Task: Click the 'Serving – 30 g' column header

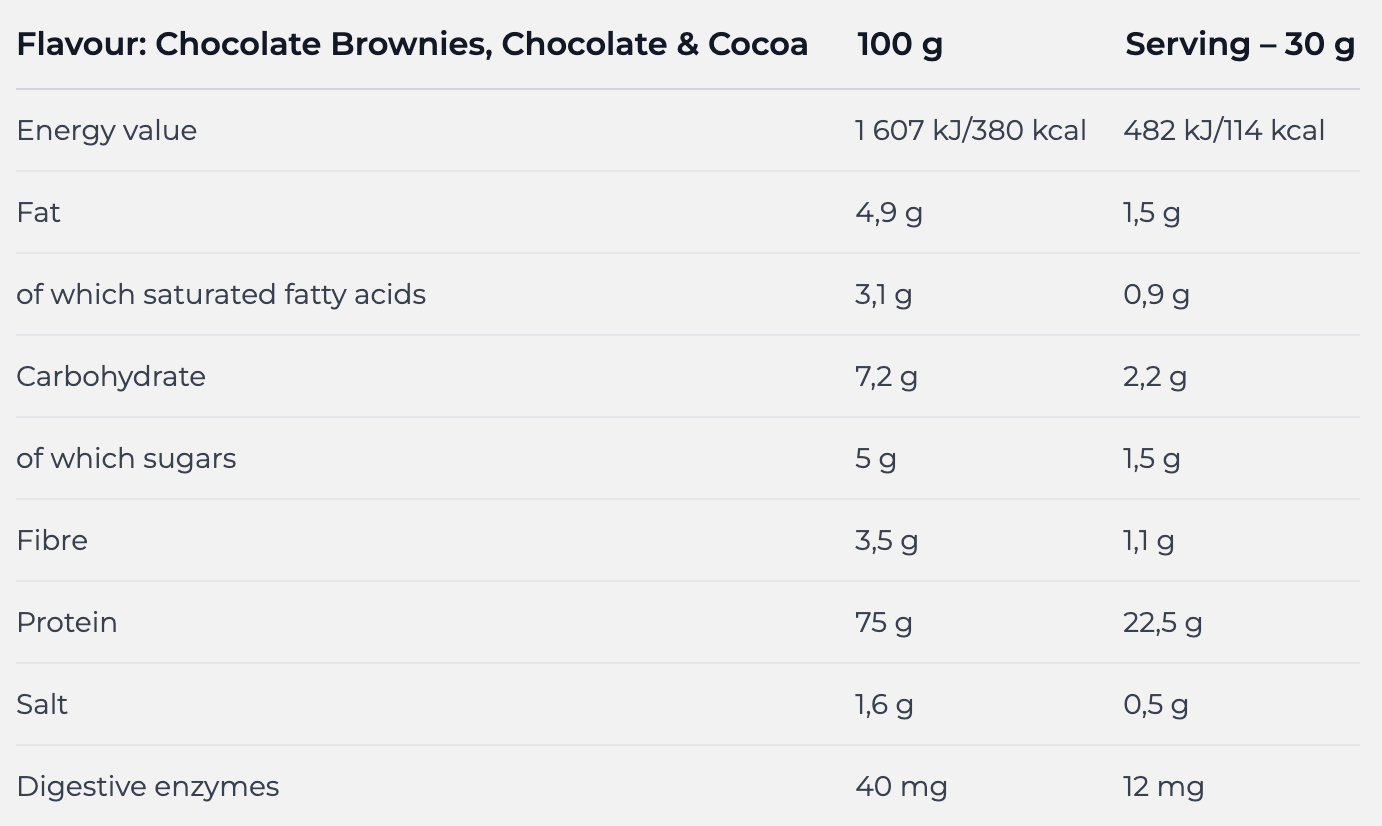Action: coord(1240,44)
